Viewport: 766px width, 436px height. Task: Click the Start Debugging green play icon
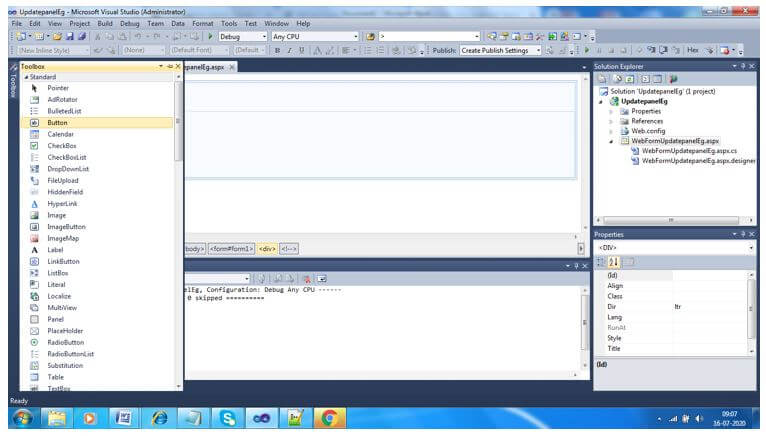pos(211,37)
